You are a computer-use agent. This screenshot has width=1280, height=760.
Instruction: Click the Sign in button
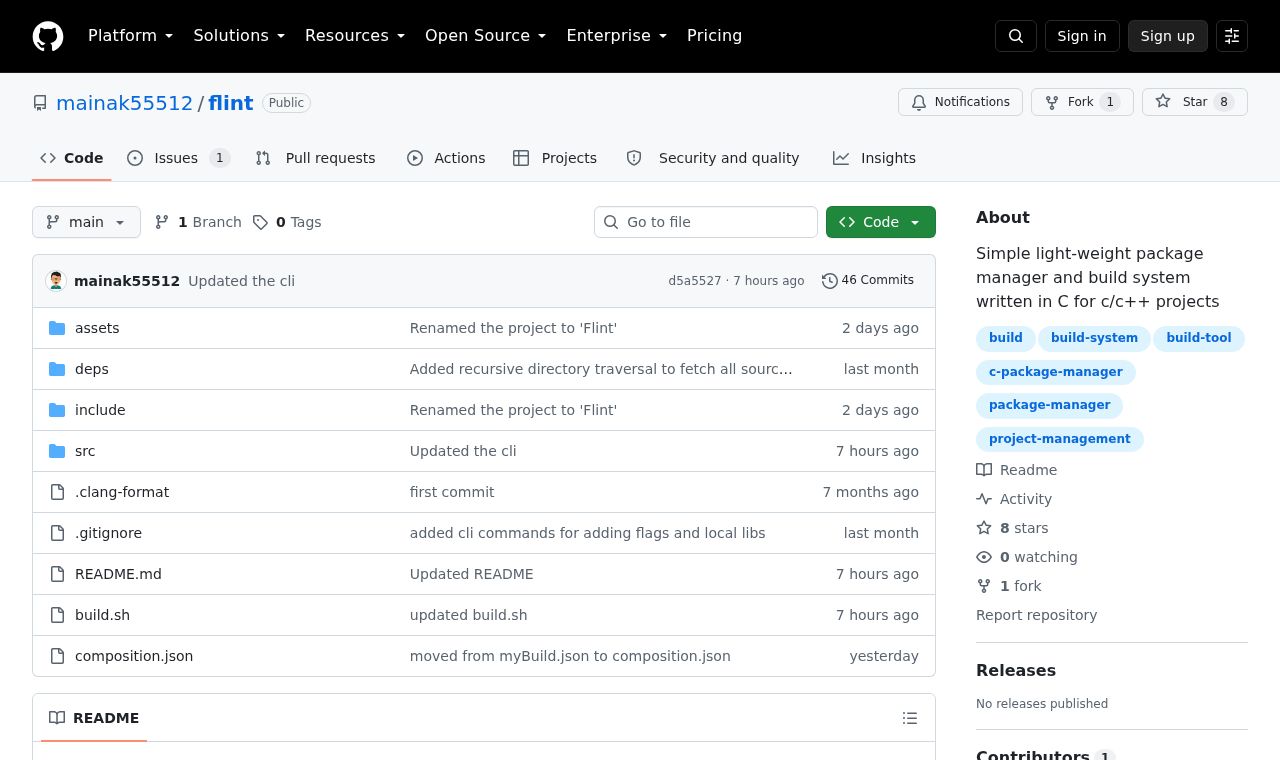(x=1082, y=36)
